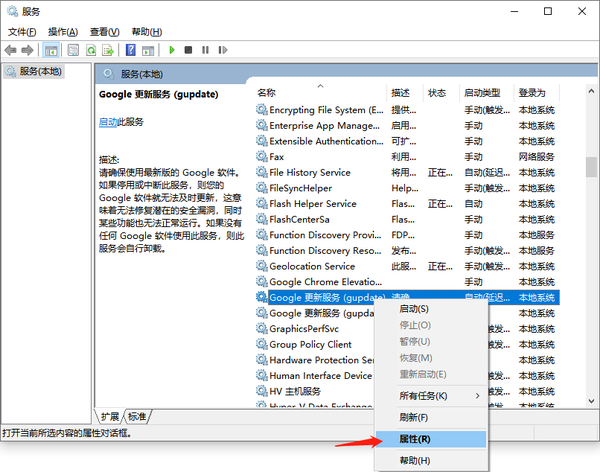Choose 刷新(F) in the context menu
The image size is (600, 472).
click(414, 417)
